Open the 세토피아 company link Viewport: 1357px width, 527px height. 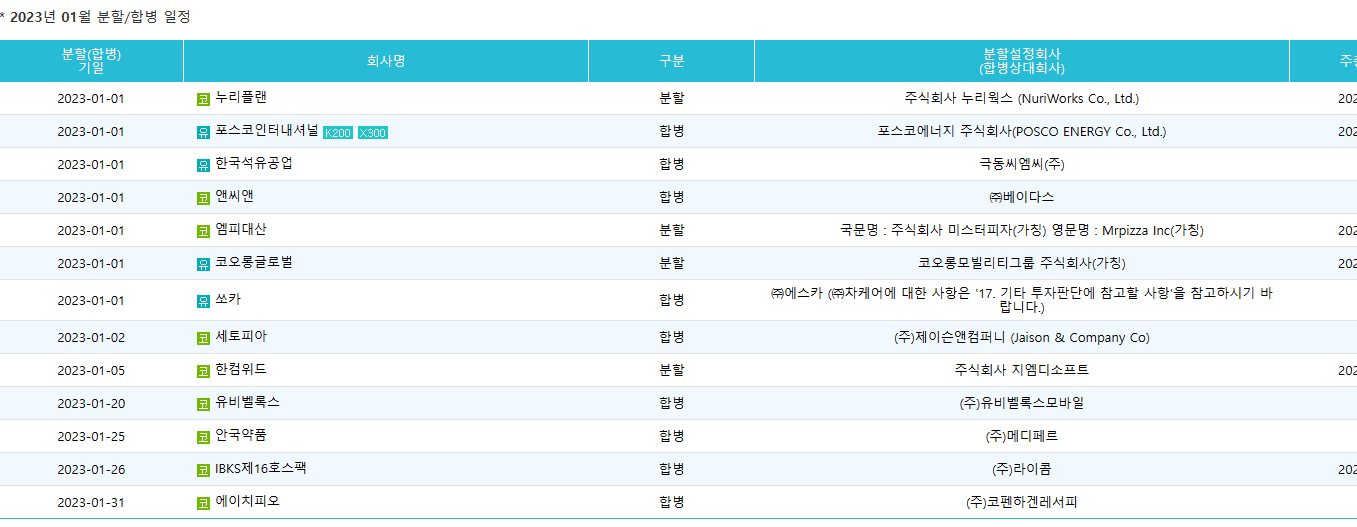coord(241,337)
